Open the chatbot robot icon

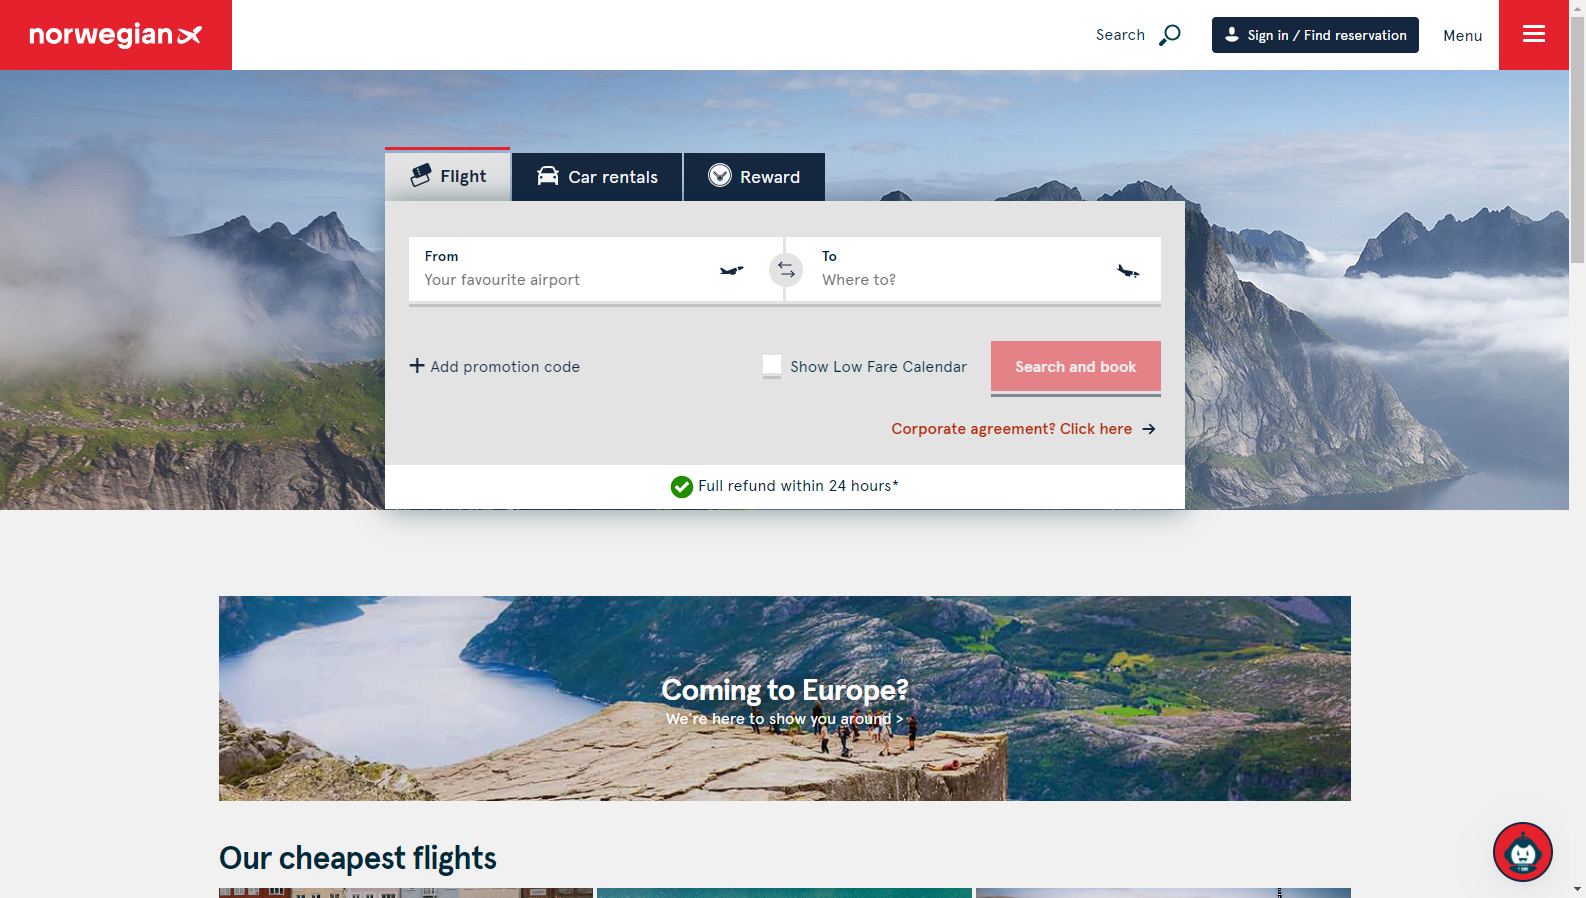pos(1523,852)
